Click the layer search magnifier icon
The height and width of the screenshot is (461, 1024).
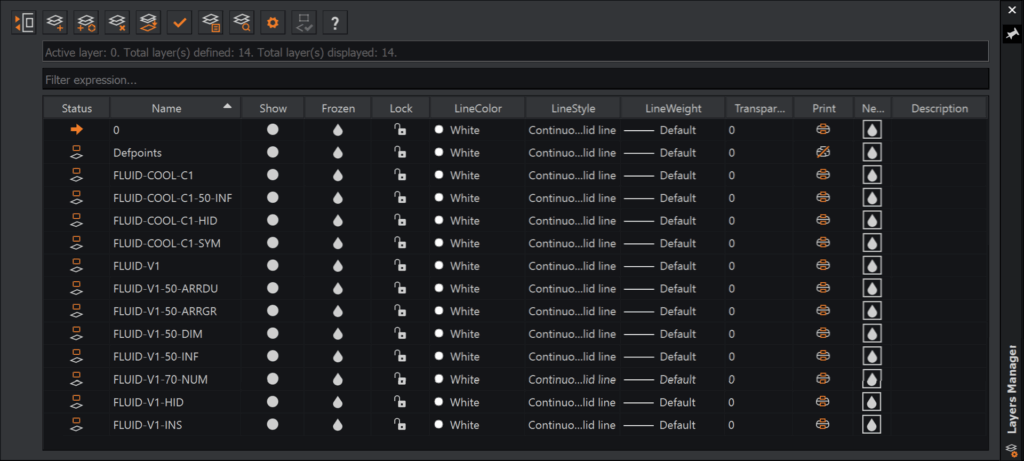coord(241,21)
